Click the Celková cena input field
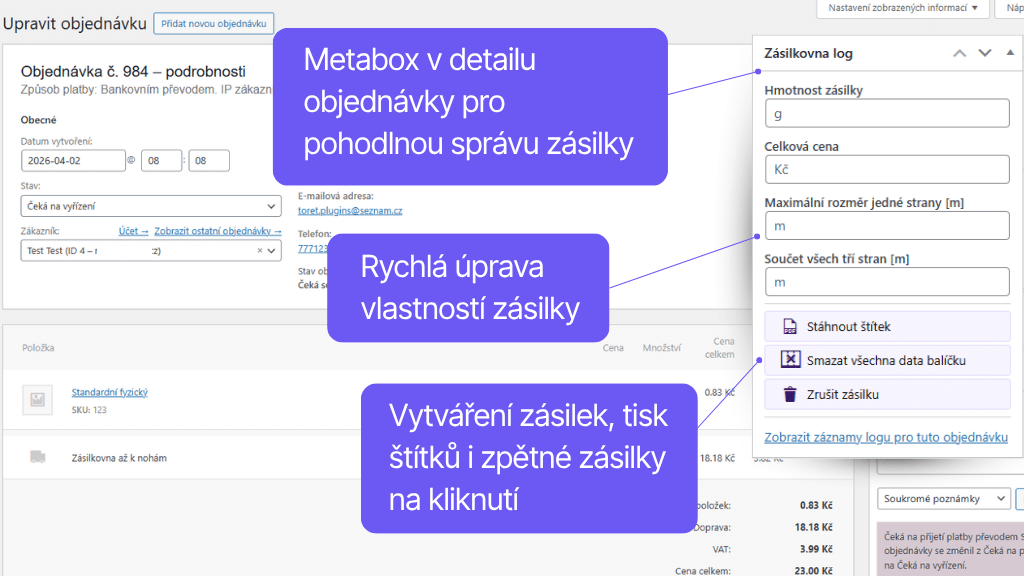The height and width of the screenshot is (576, 1024). point(886,169)
